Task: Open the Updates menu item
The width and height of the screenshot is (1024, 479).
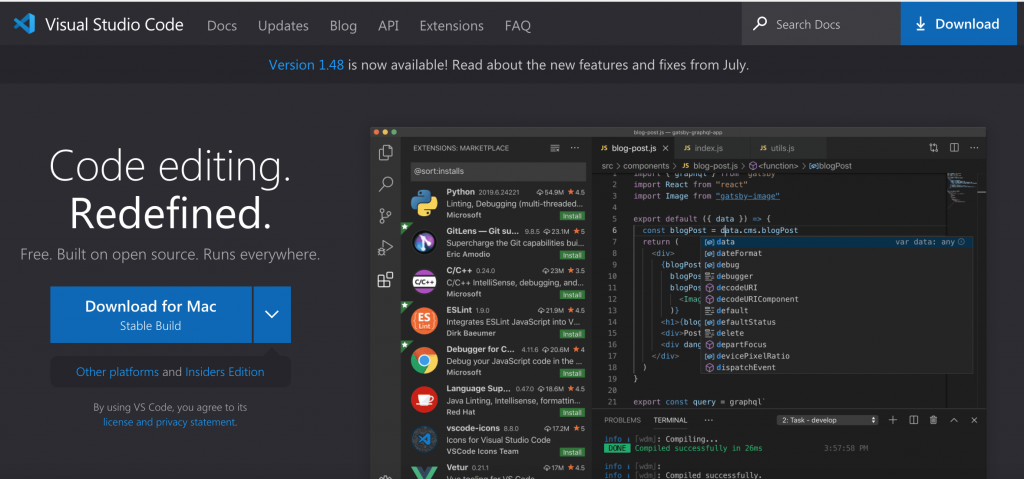Action: [283, 25]
